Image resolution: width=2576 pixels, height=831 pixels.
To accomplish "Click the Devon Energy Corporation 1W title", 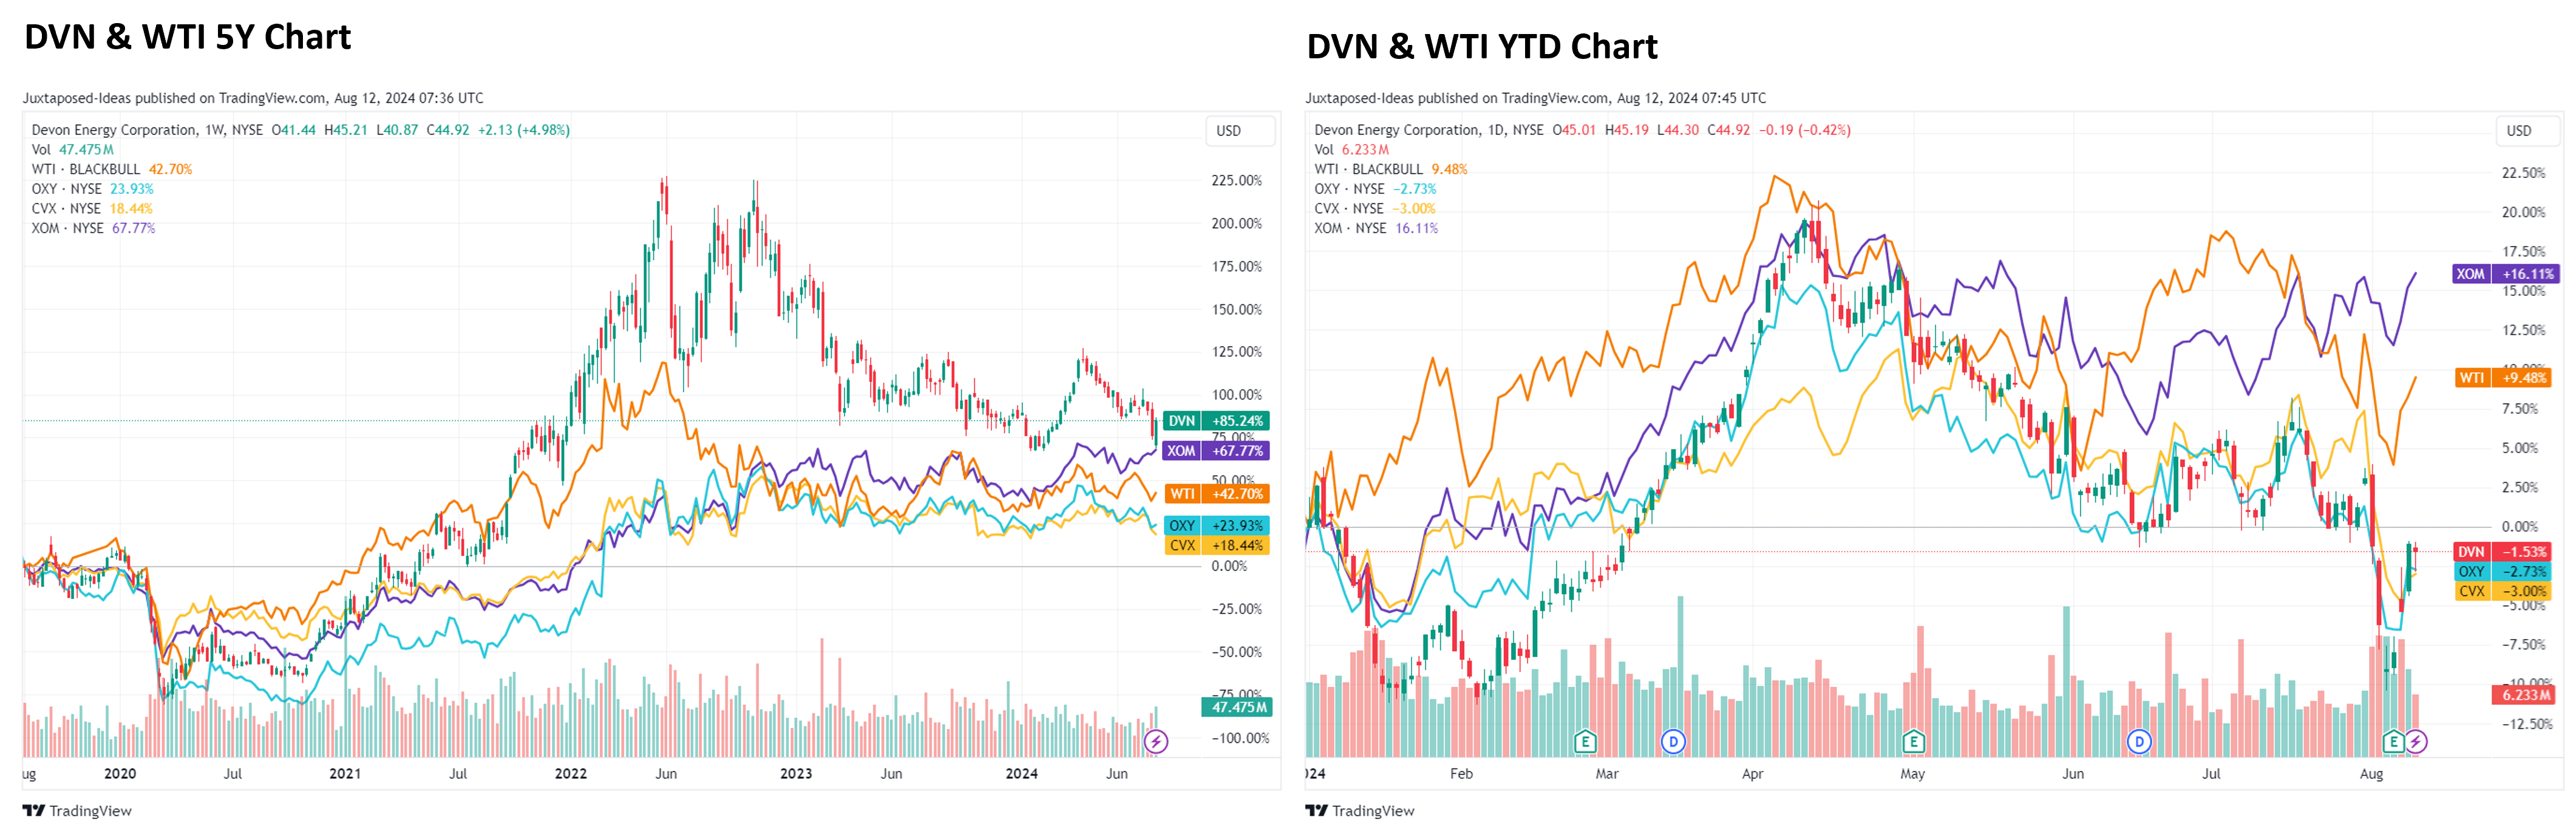I will (147, 130).
